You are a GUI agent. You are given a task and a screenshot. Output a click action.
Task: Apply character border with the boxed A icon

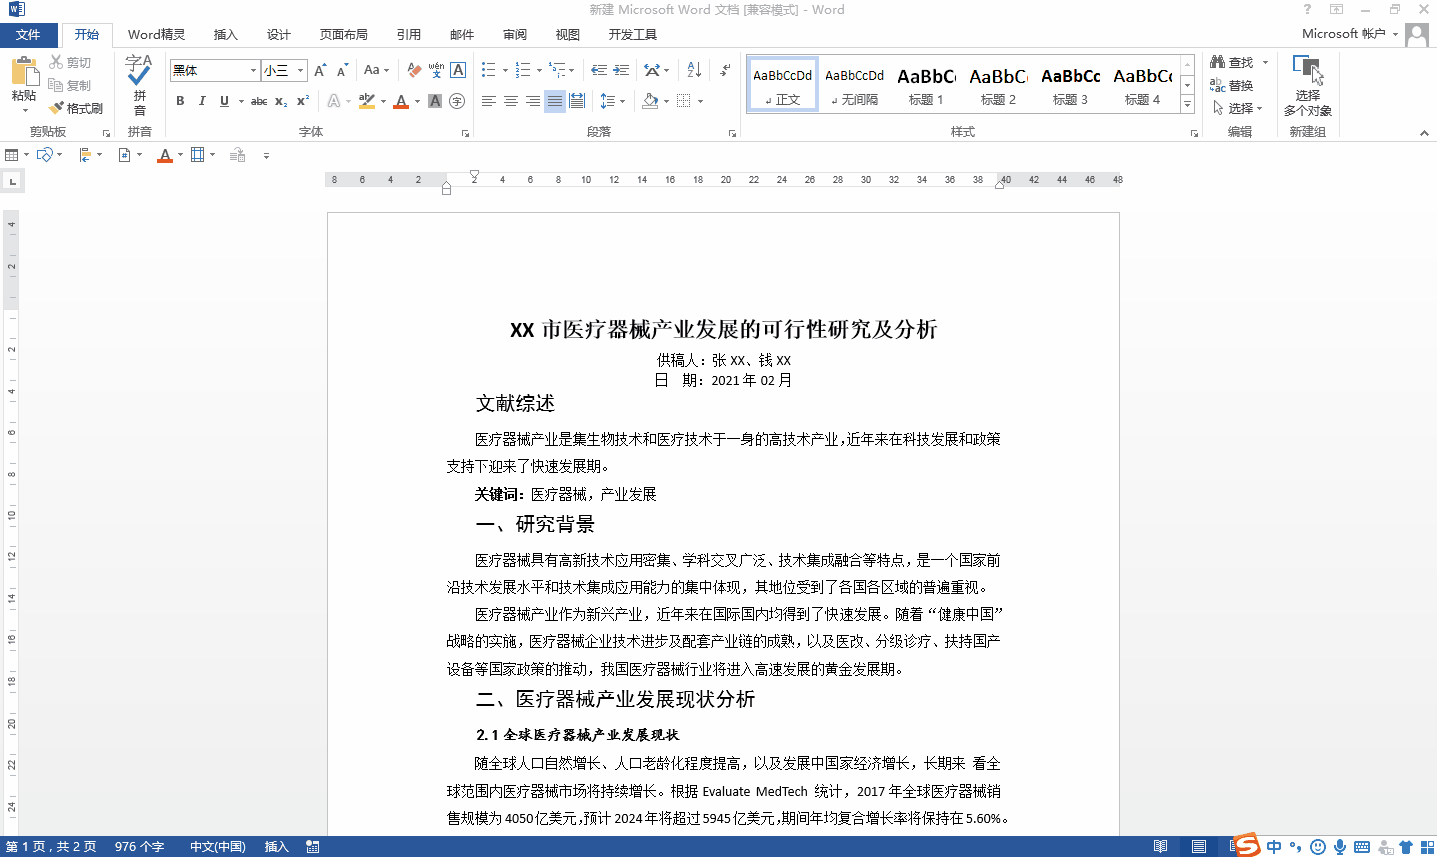[458, 70]
